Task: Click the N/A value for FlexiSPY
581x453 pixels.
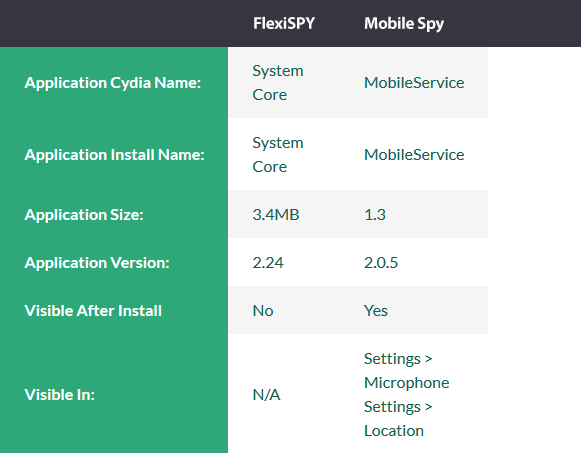Action: (266, 394)
